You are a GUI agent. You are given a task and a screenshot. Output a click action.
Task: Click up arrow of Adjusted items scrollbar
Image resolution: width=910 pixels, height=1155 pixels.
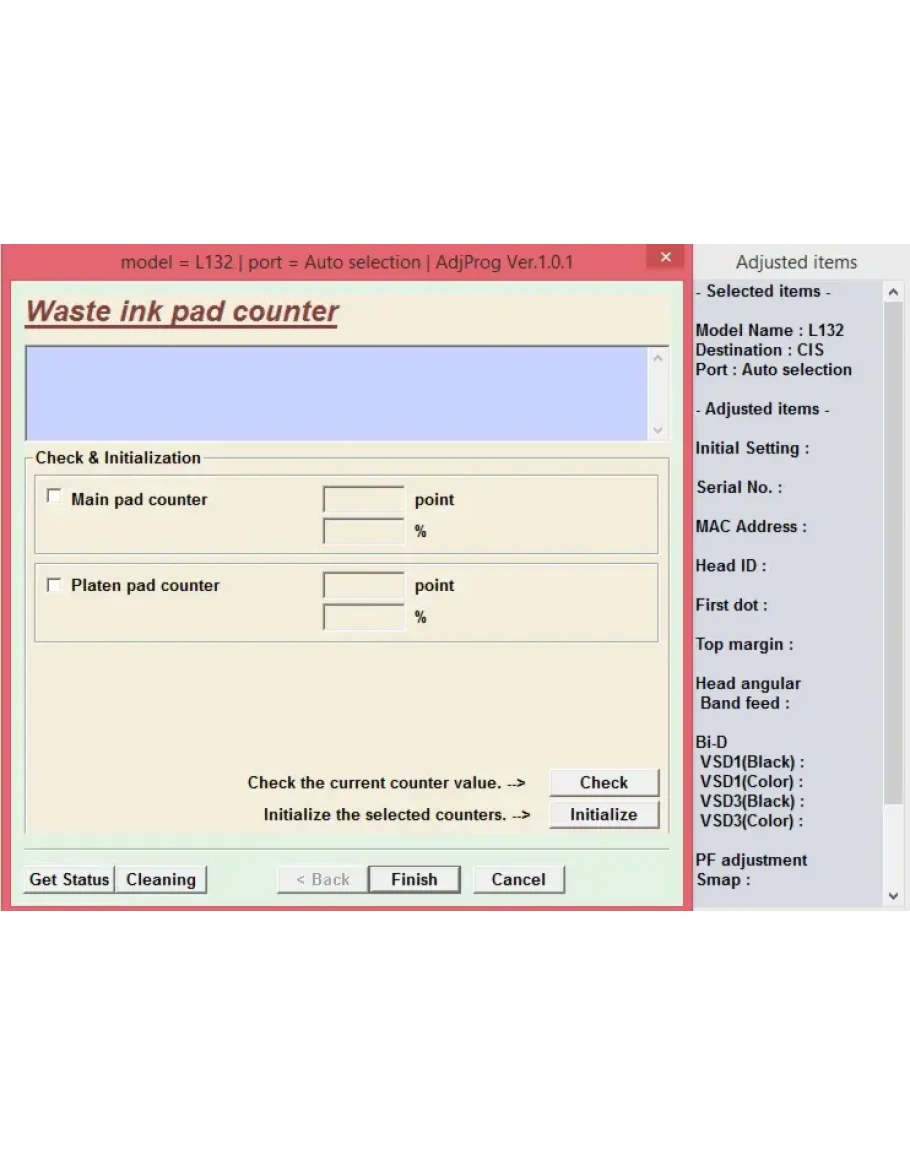point(894,292)
